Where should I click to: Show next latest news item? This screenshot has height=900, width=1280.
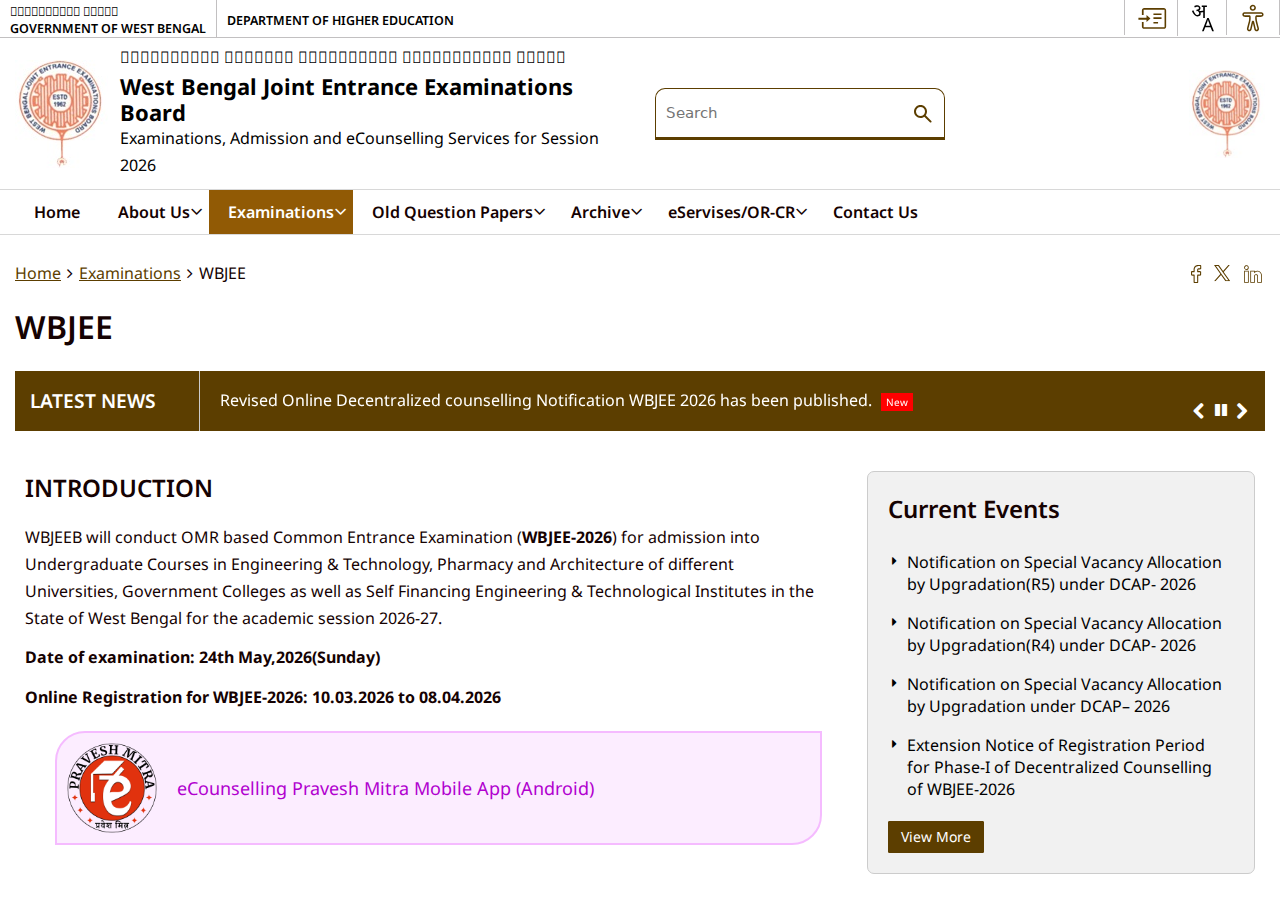1242,411
